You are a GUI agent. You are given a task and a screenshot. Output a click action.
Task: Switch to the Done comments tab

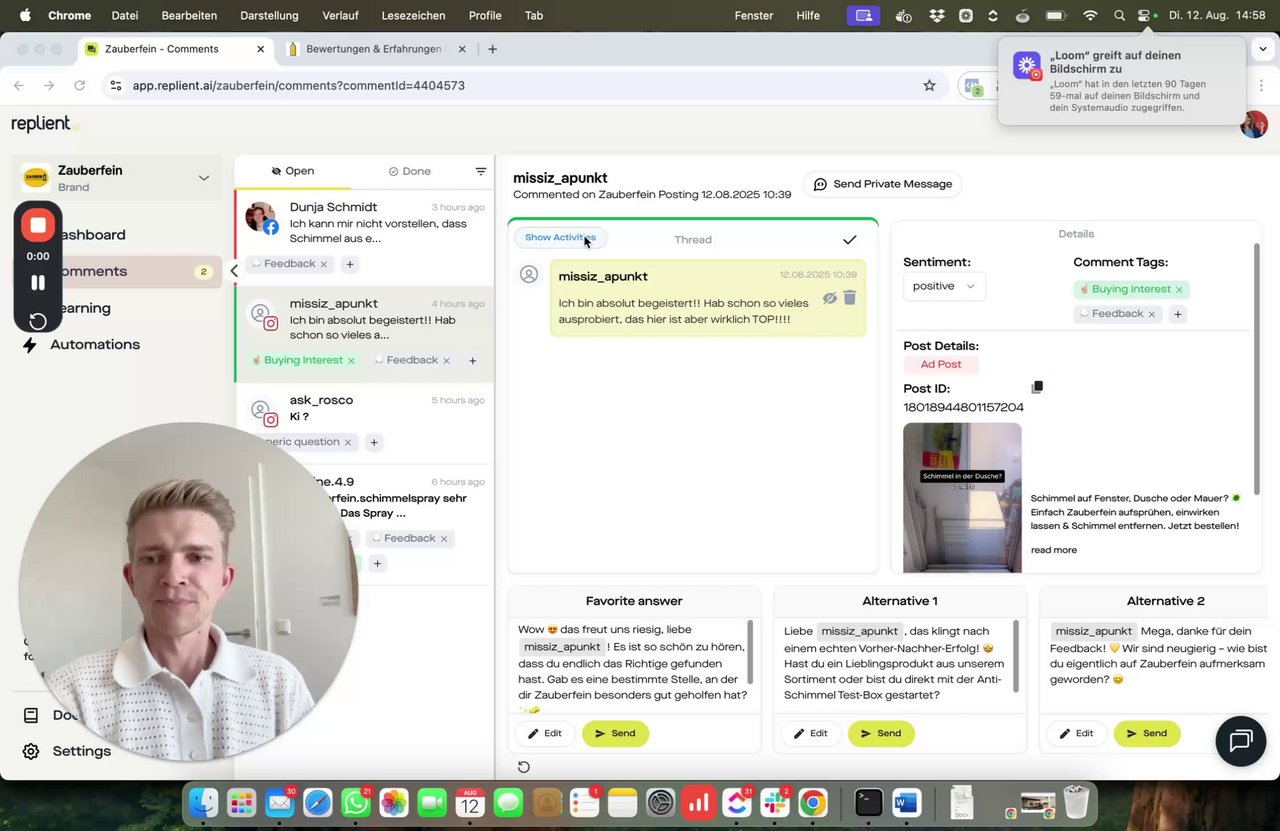pos(409,171)
